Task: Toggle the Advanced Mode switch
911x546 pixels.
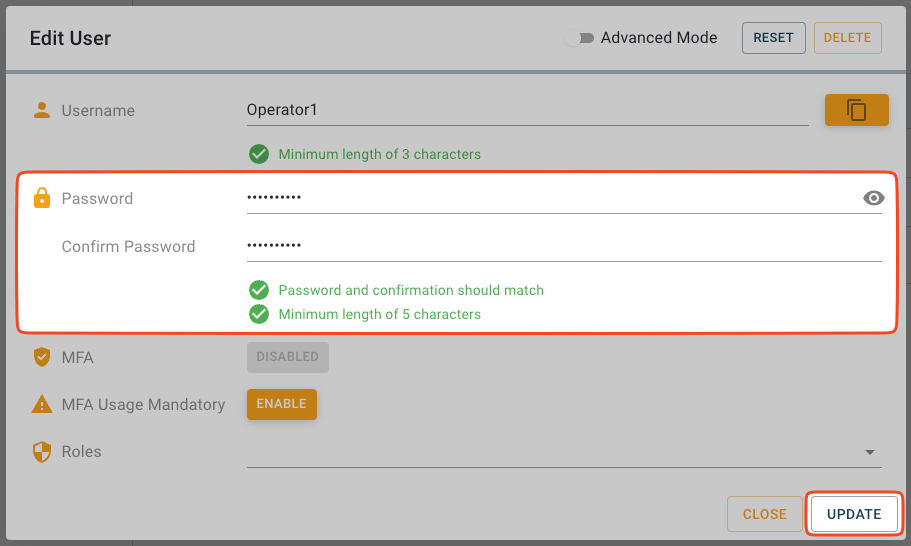Action: 579,38
